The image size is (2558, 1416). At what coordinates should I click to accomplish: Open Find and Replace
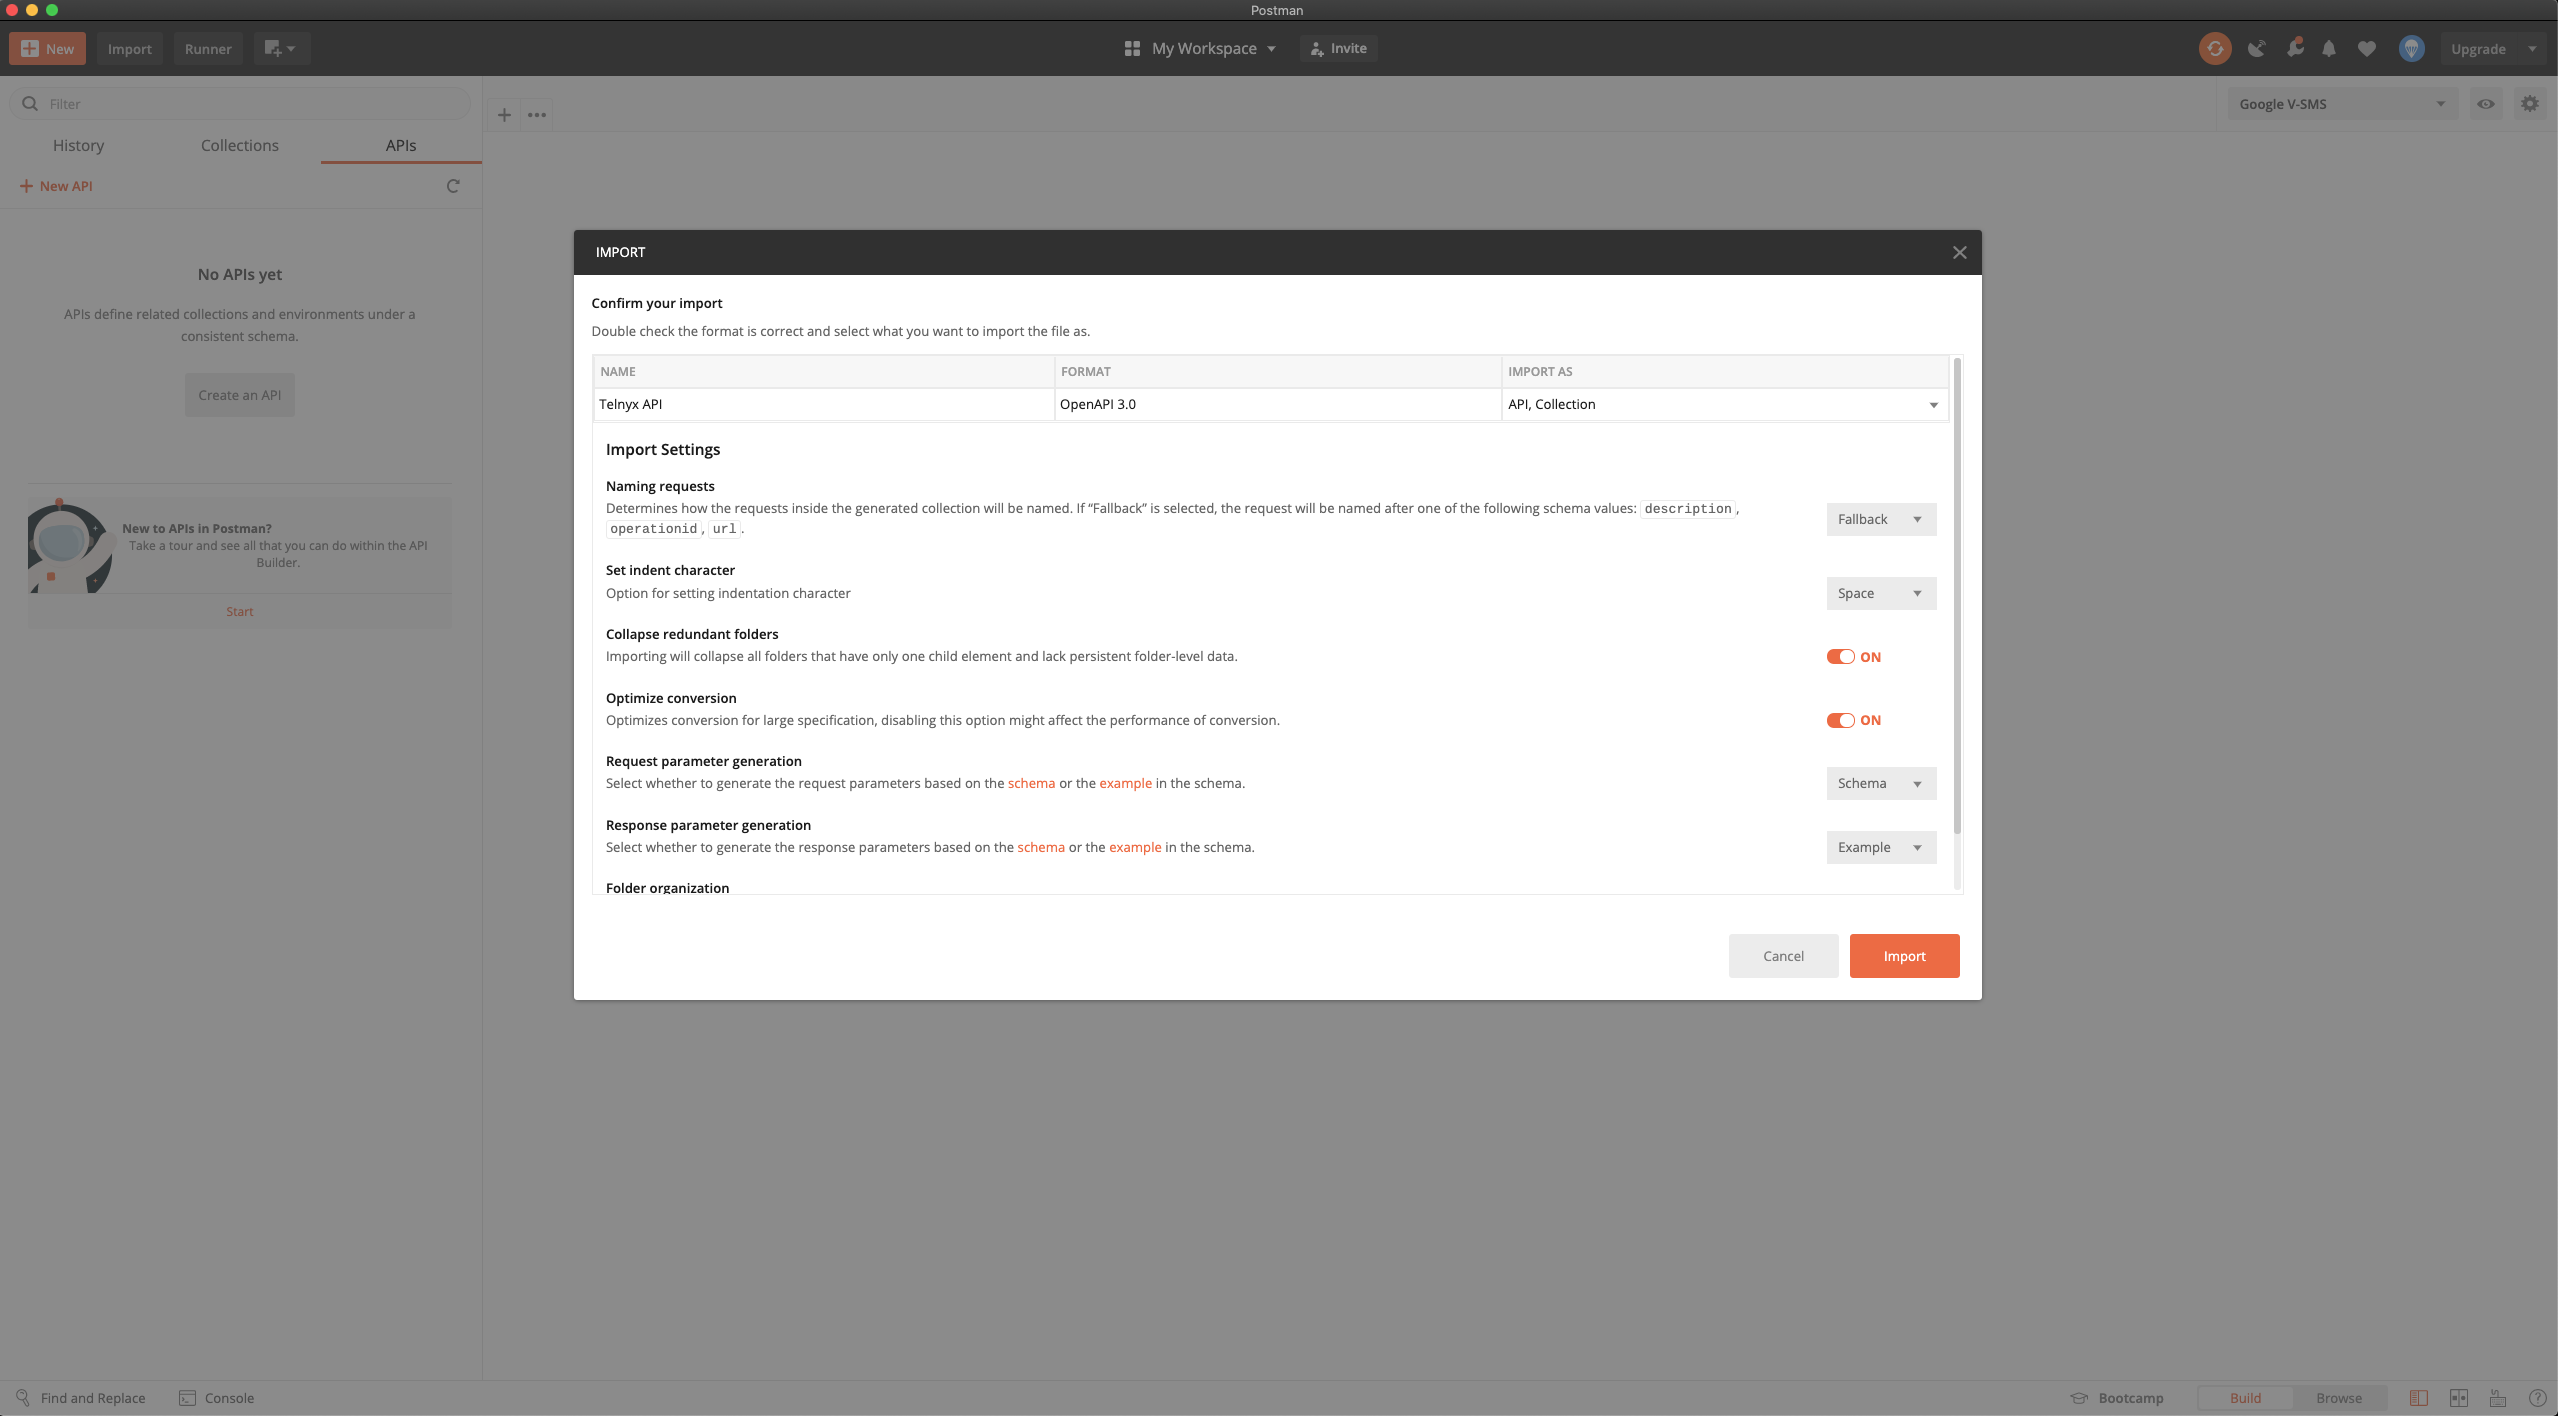click(80, 1398)
